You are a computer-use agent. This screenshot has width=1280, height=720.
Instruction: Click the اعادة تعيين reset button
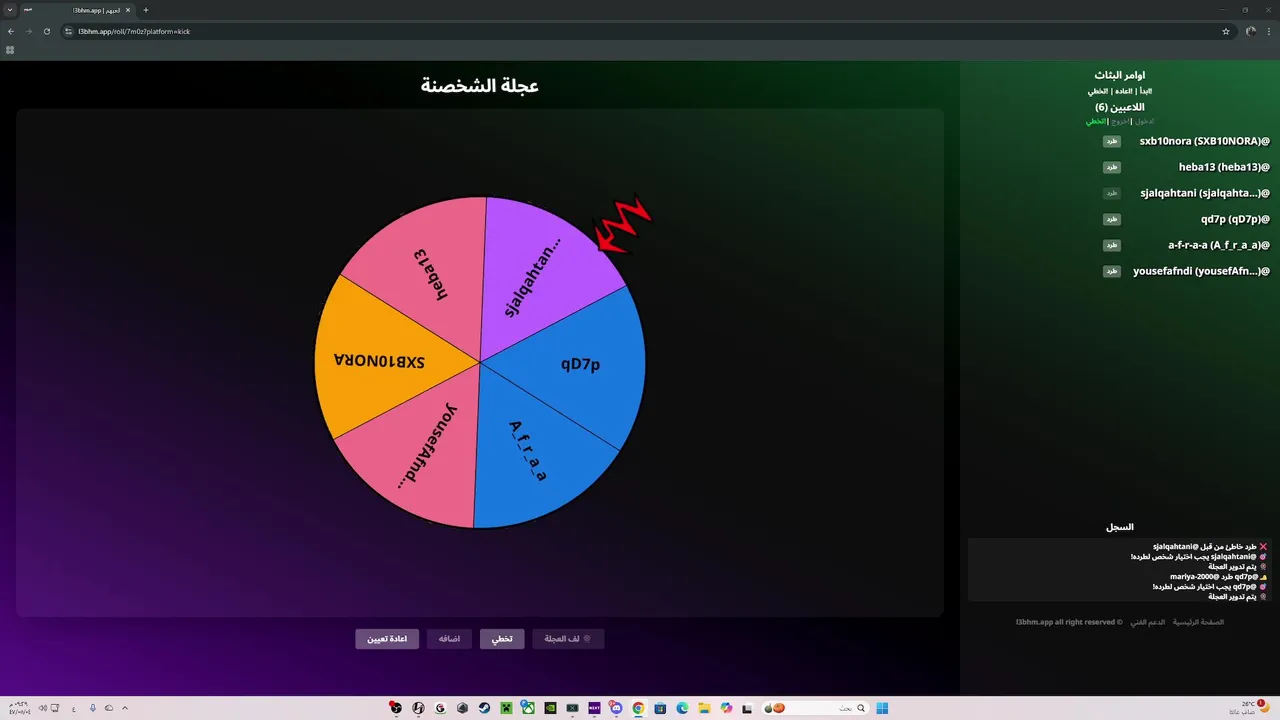tap(387, 639)
